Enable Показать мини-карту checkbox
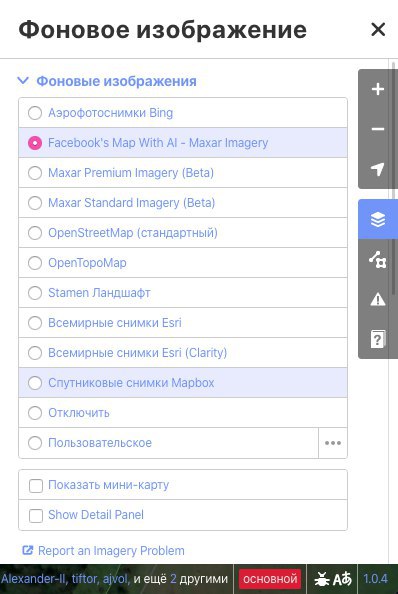Screen dimensions: 398x594 click(x=36, y=485)
